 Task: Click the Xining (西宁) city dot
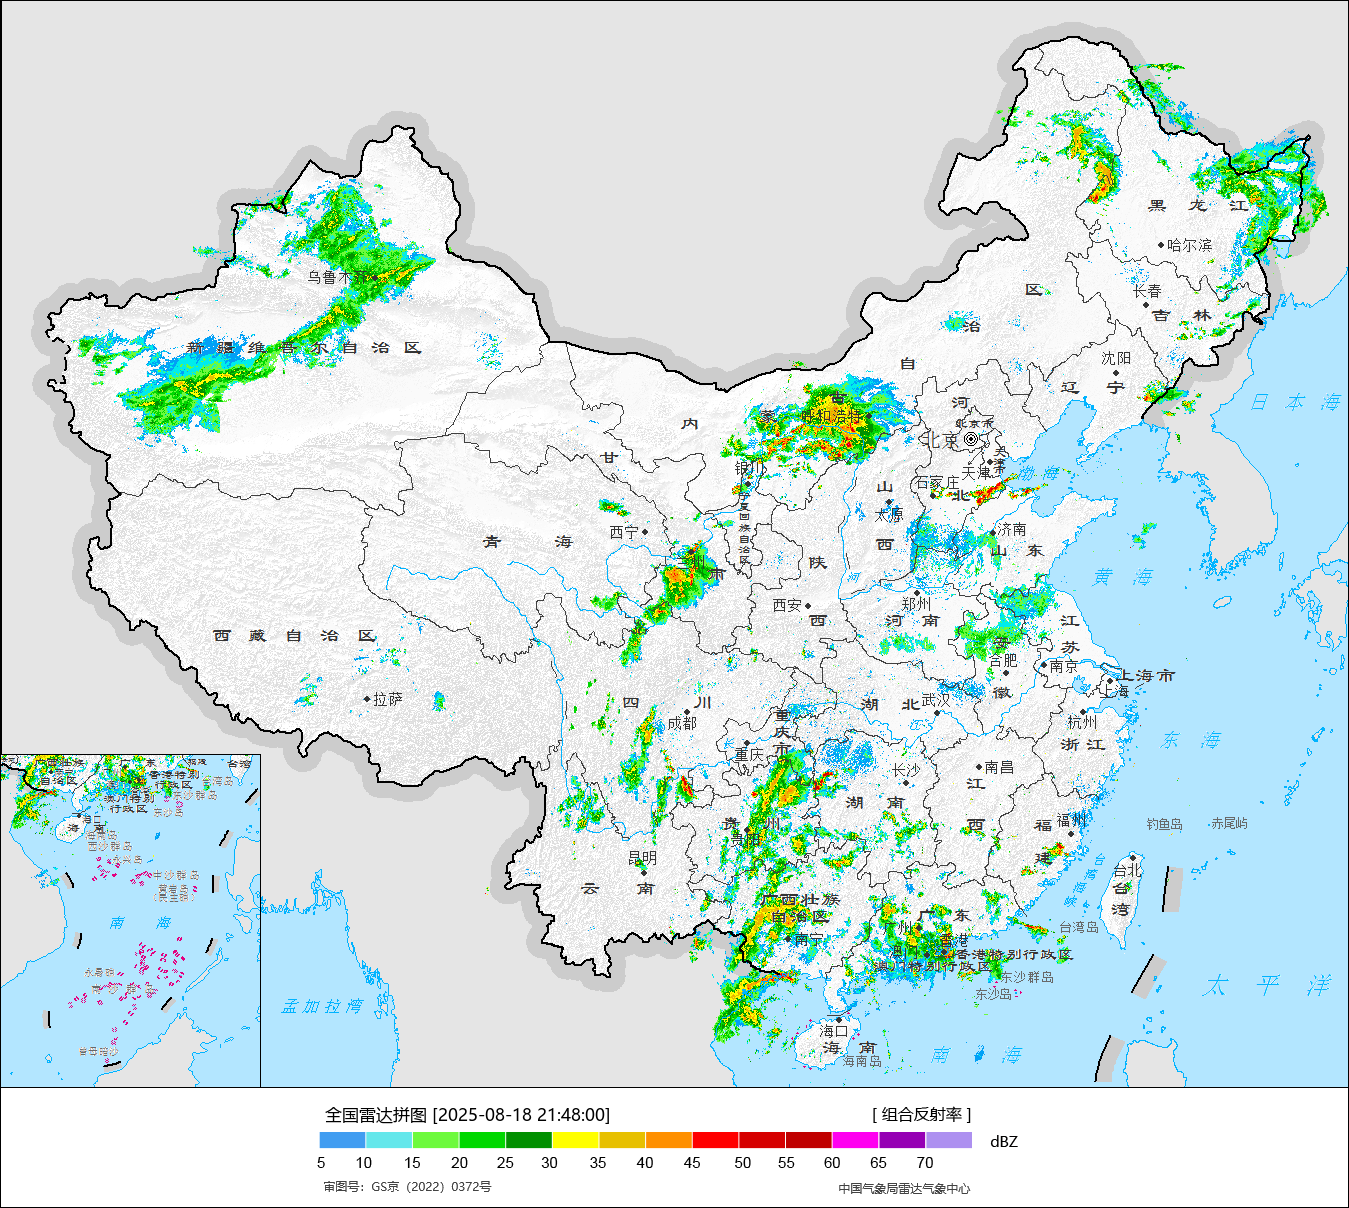tap(645, 532)
